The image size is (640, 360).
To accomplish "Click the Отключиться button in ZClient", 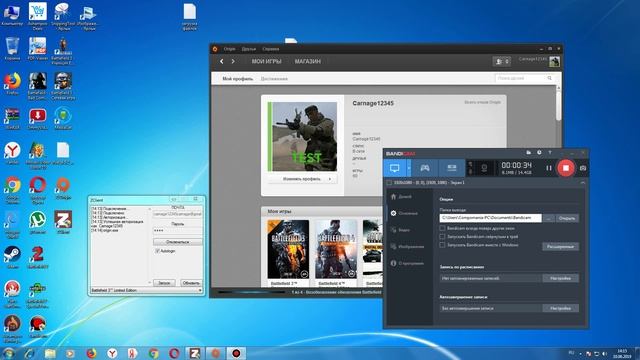I will [178, 242].
